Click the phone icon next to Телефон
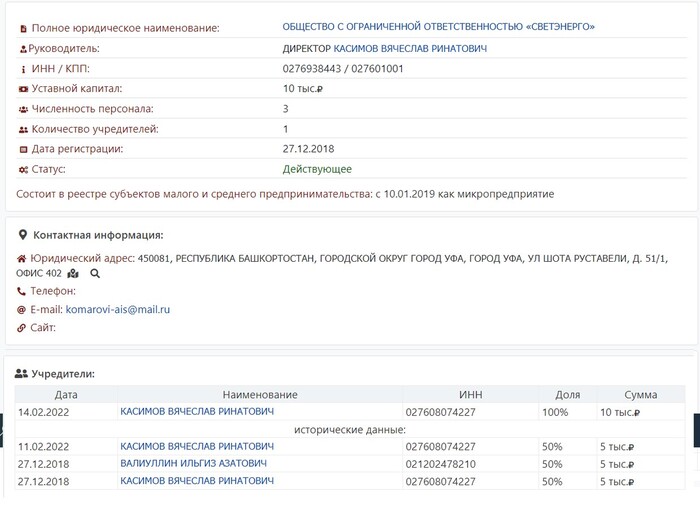This screenshot has width=700, height=523. (x=22, y=291)
